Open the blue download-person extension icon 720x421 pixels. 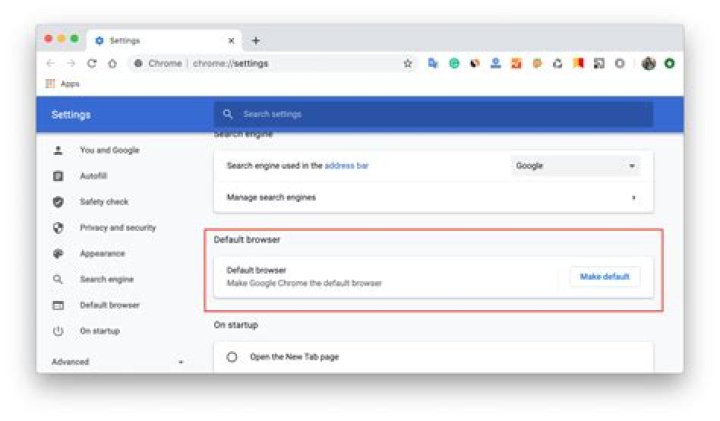click(x=495, y=63)
